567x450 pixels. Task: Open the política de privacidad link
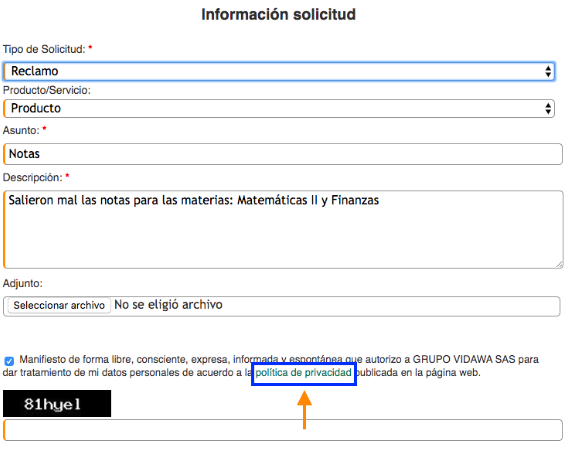point(303,373)
